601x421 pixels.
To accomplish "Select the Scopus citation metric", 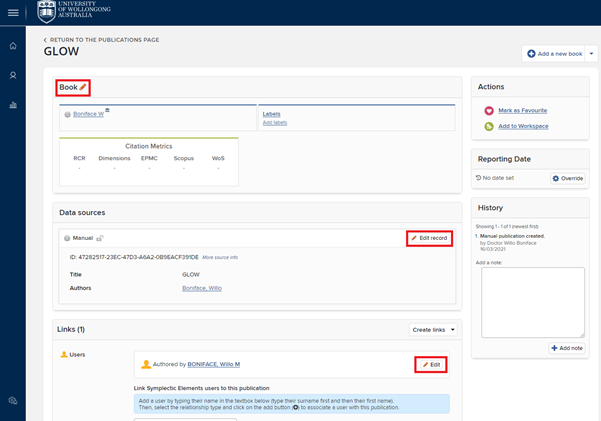I will (184, 158).
